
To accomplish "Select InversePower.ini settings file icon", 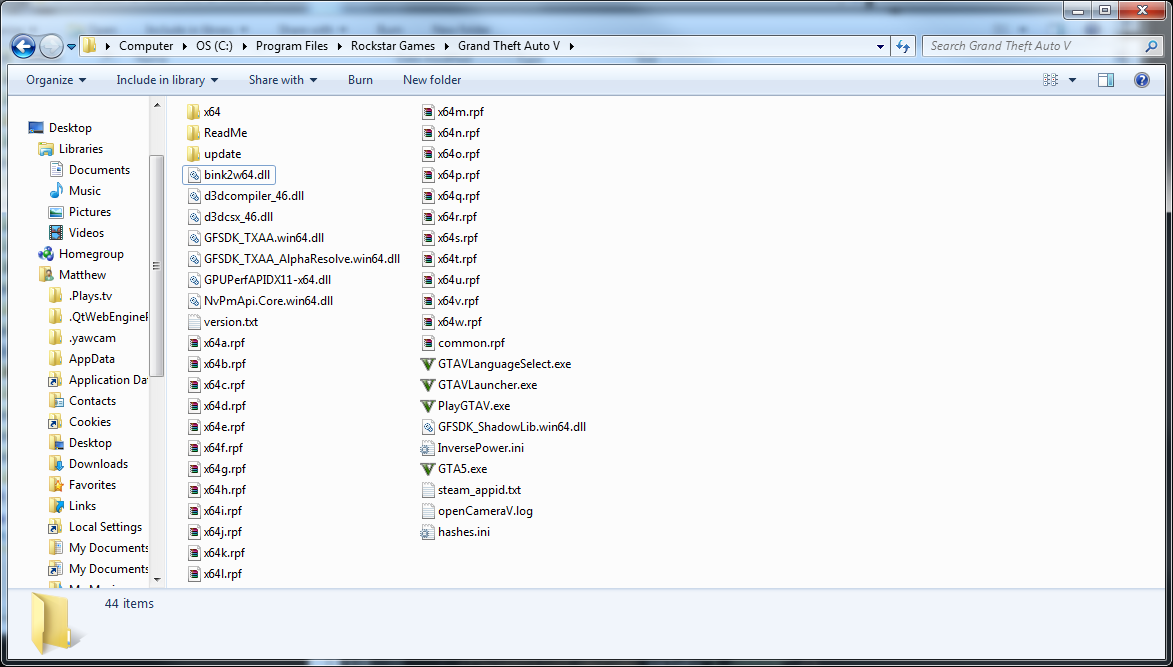I will (428, 448).
